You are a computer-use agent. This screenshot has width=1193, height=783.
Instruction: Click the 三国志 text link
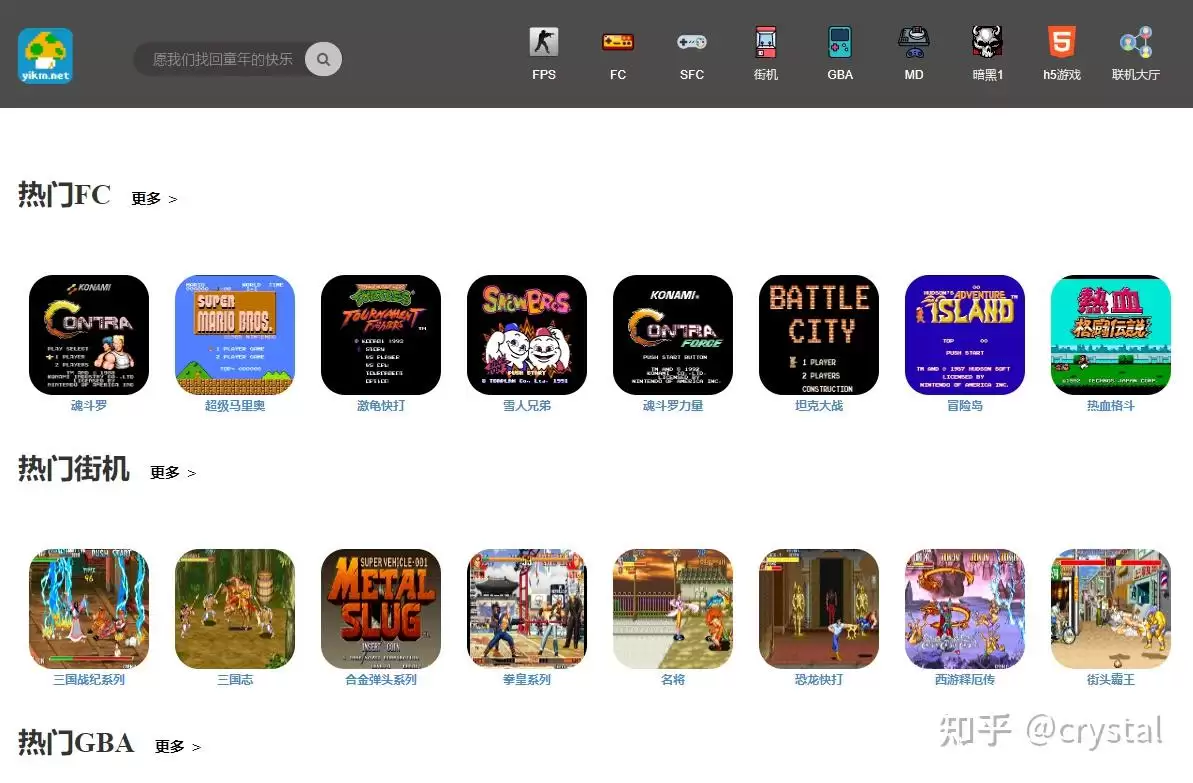[235, 680]
